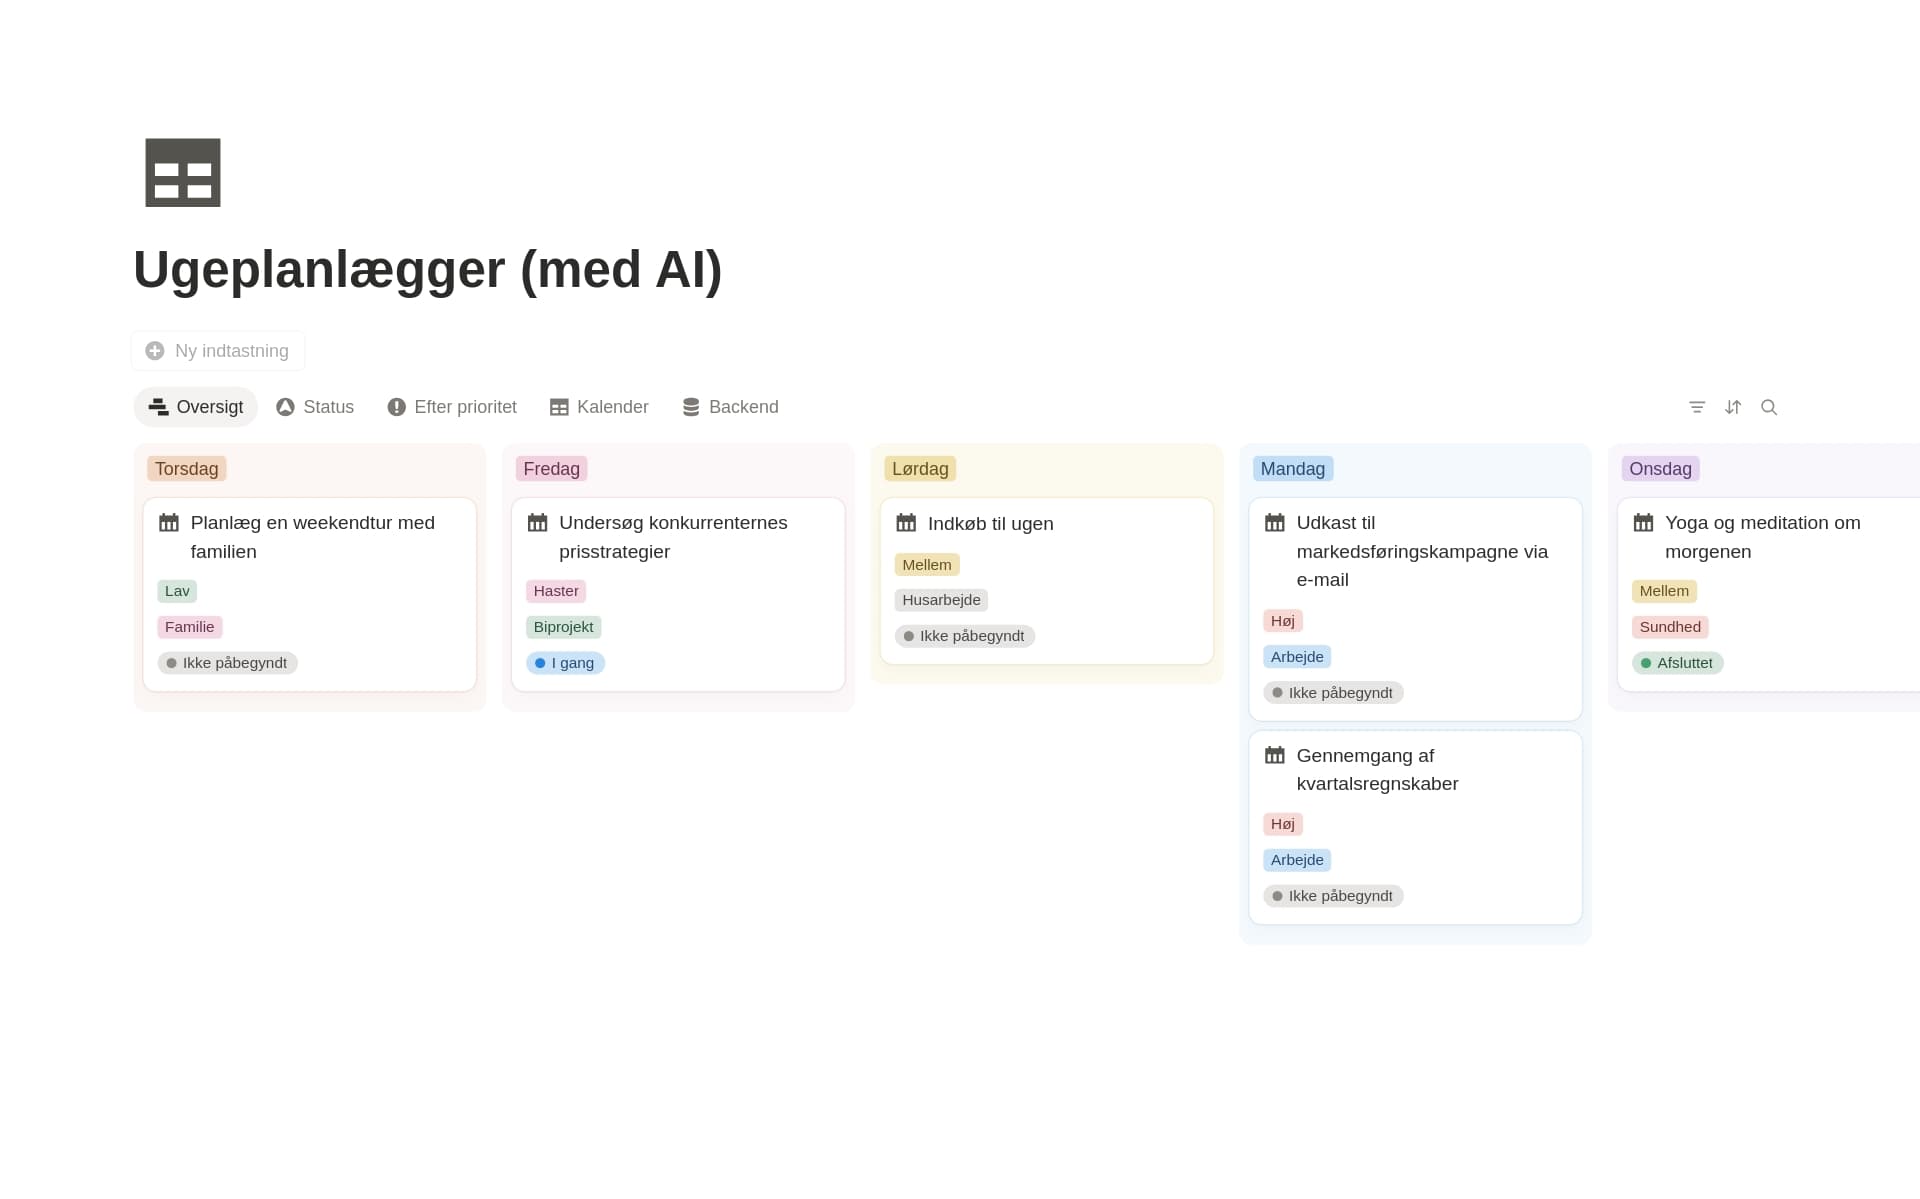
Task: Click the filter icon above the board
Action: [1697, 407]
